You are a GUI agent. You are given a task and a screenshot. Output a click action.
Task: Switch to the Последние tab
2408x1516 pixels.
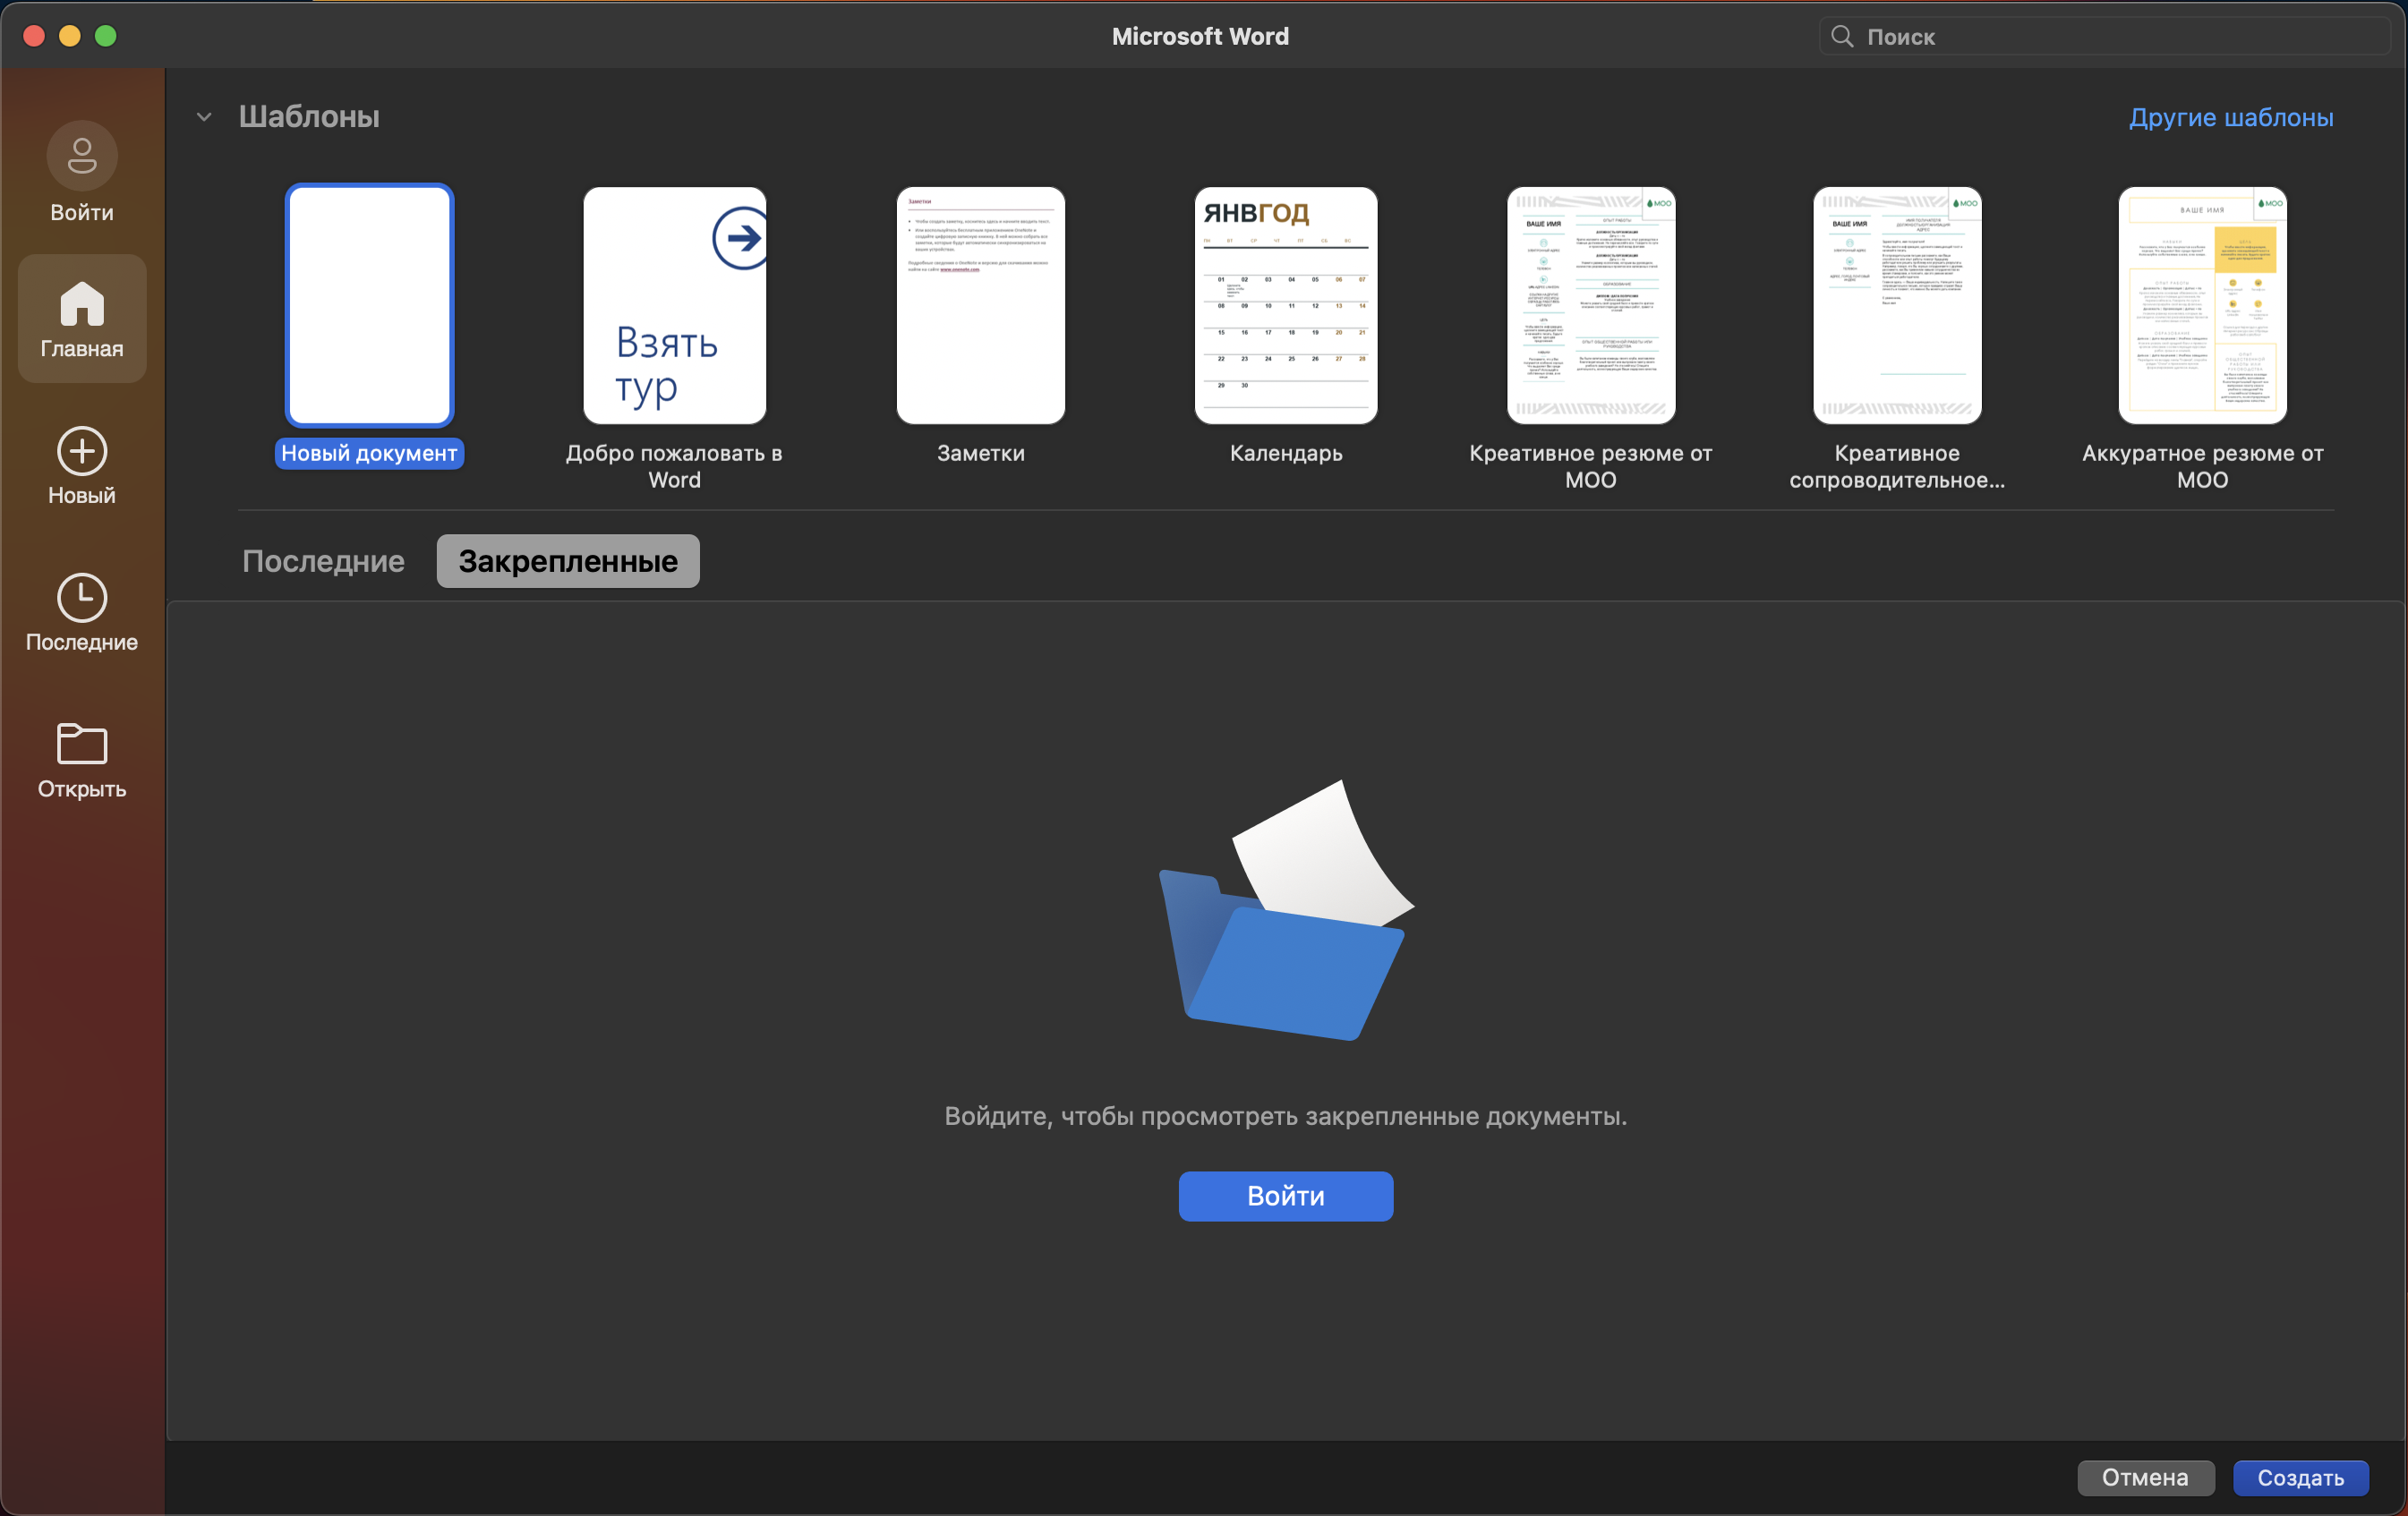(x=323, y=561)
